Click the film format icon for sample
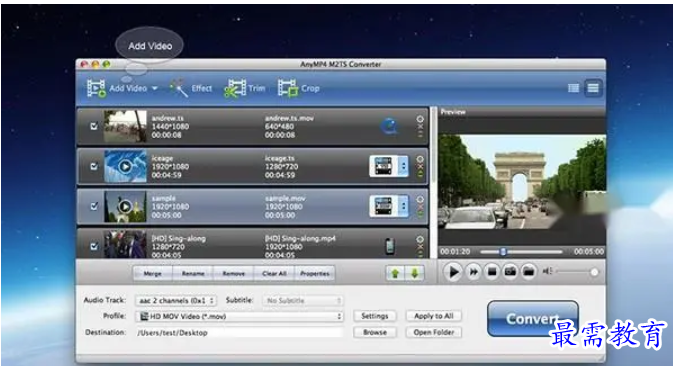 (x=383, y=206)
